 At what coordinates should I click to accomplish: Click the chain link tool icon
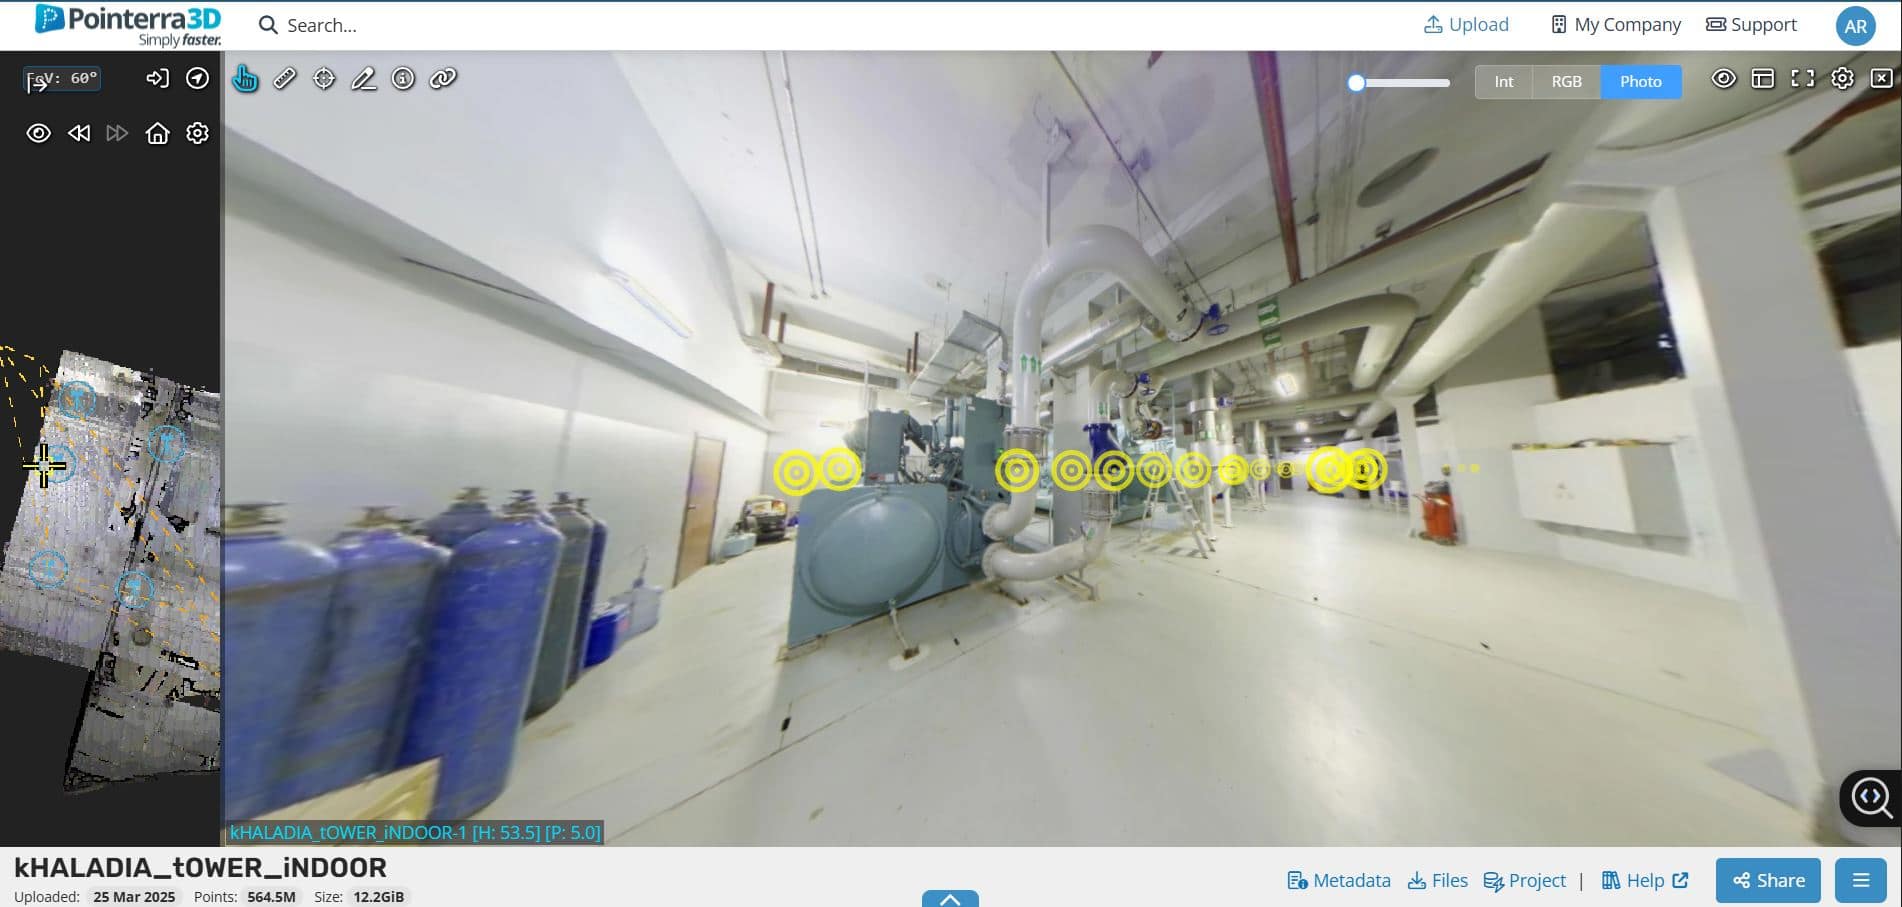tap(443, 78)
